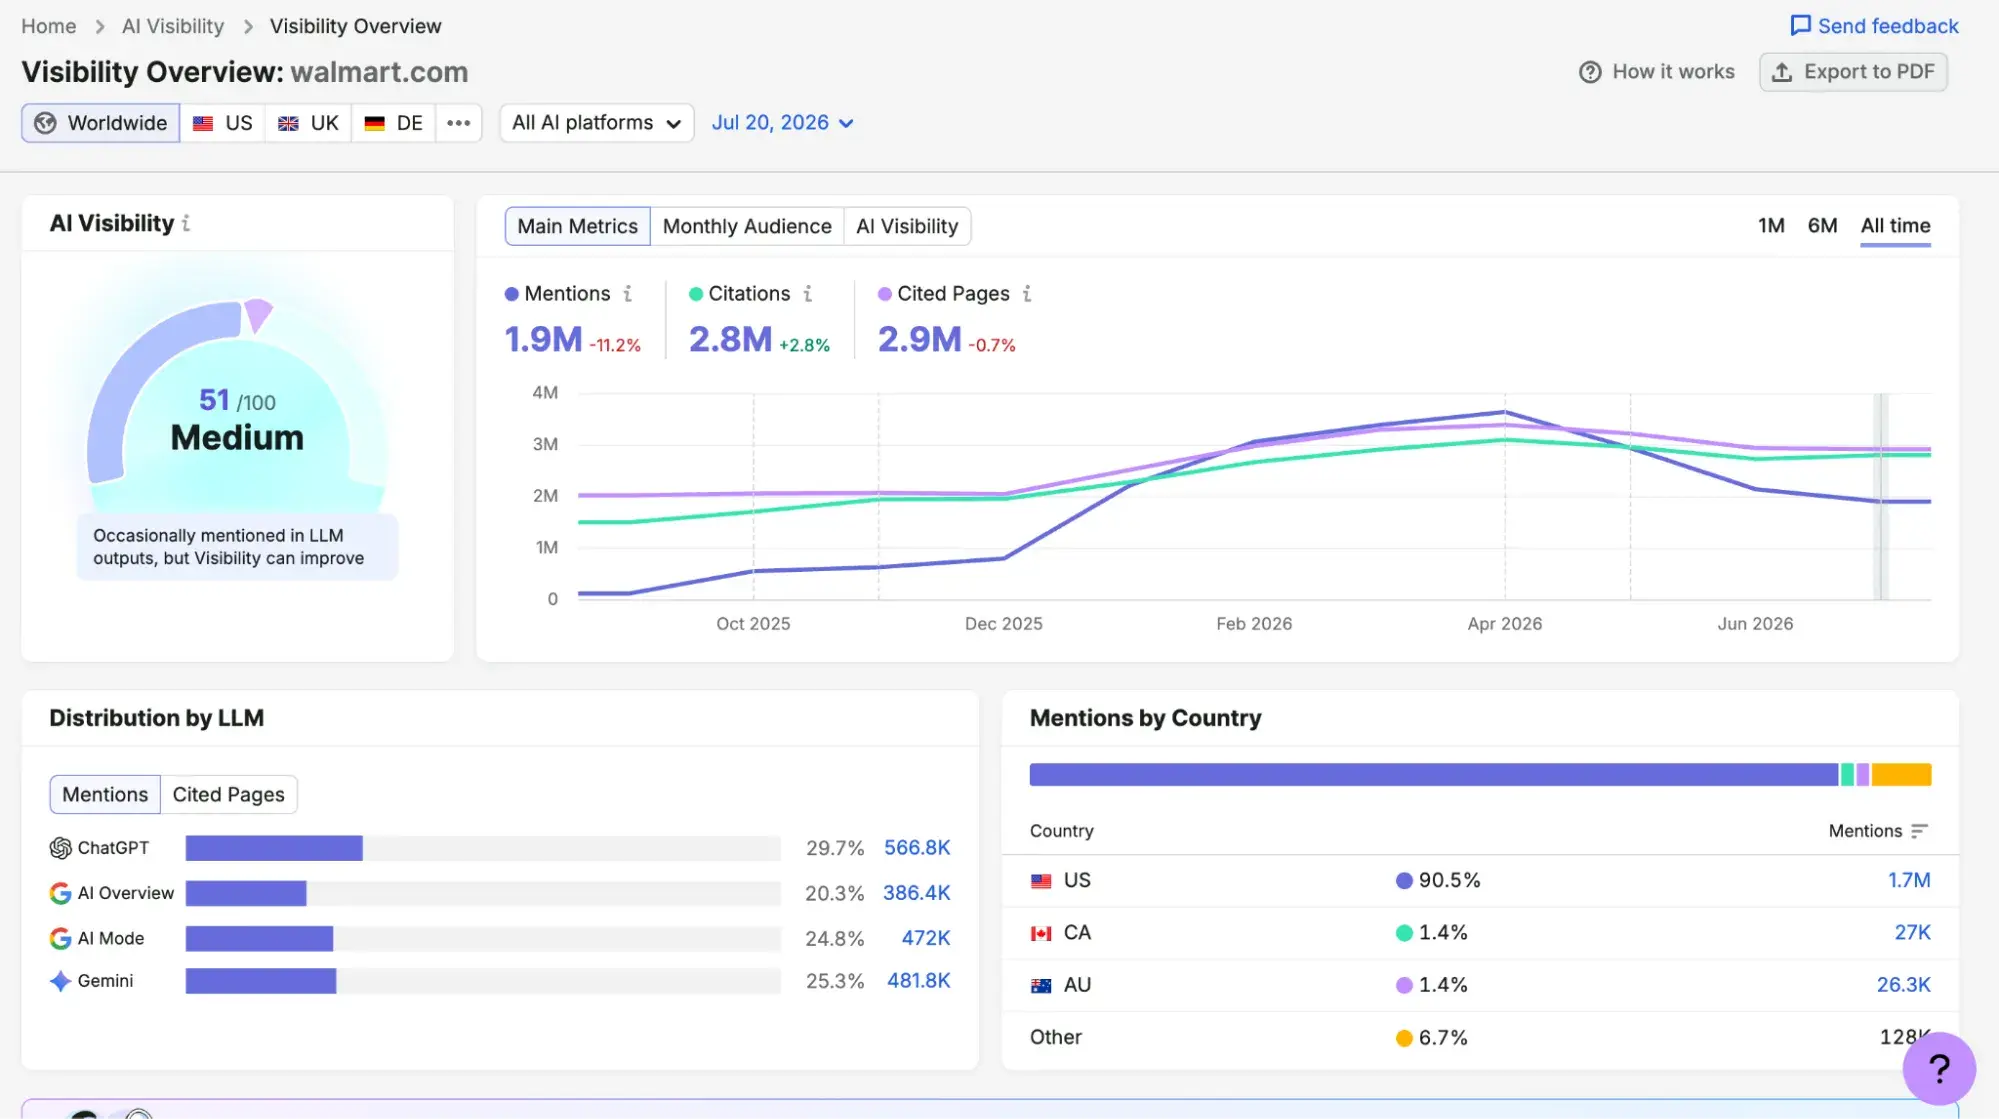Open the Cited Pages metric info icon
Image resolution: width=1999 pixels, height=1119 pixels.
[x=1027, y=294]
